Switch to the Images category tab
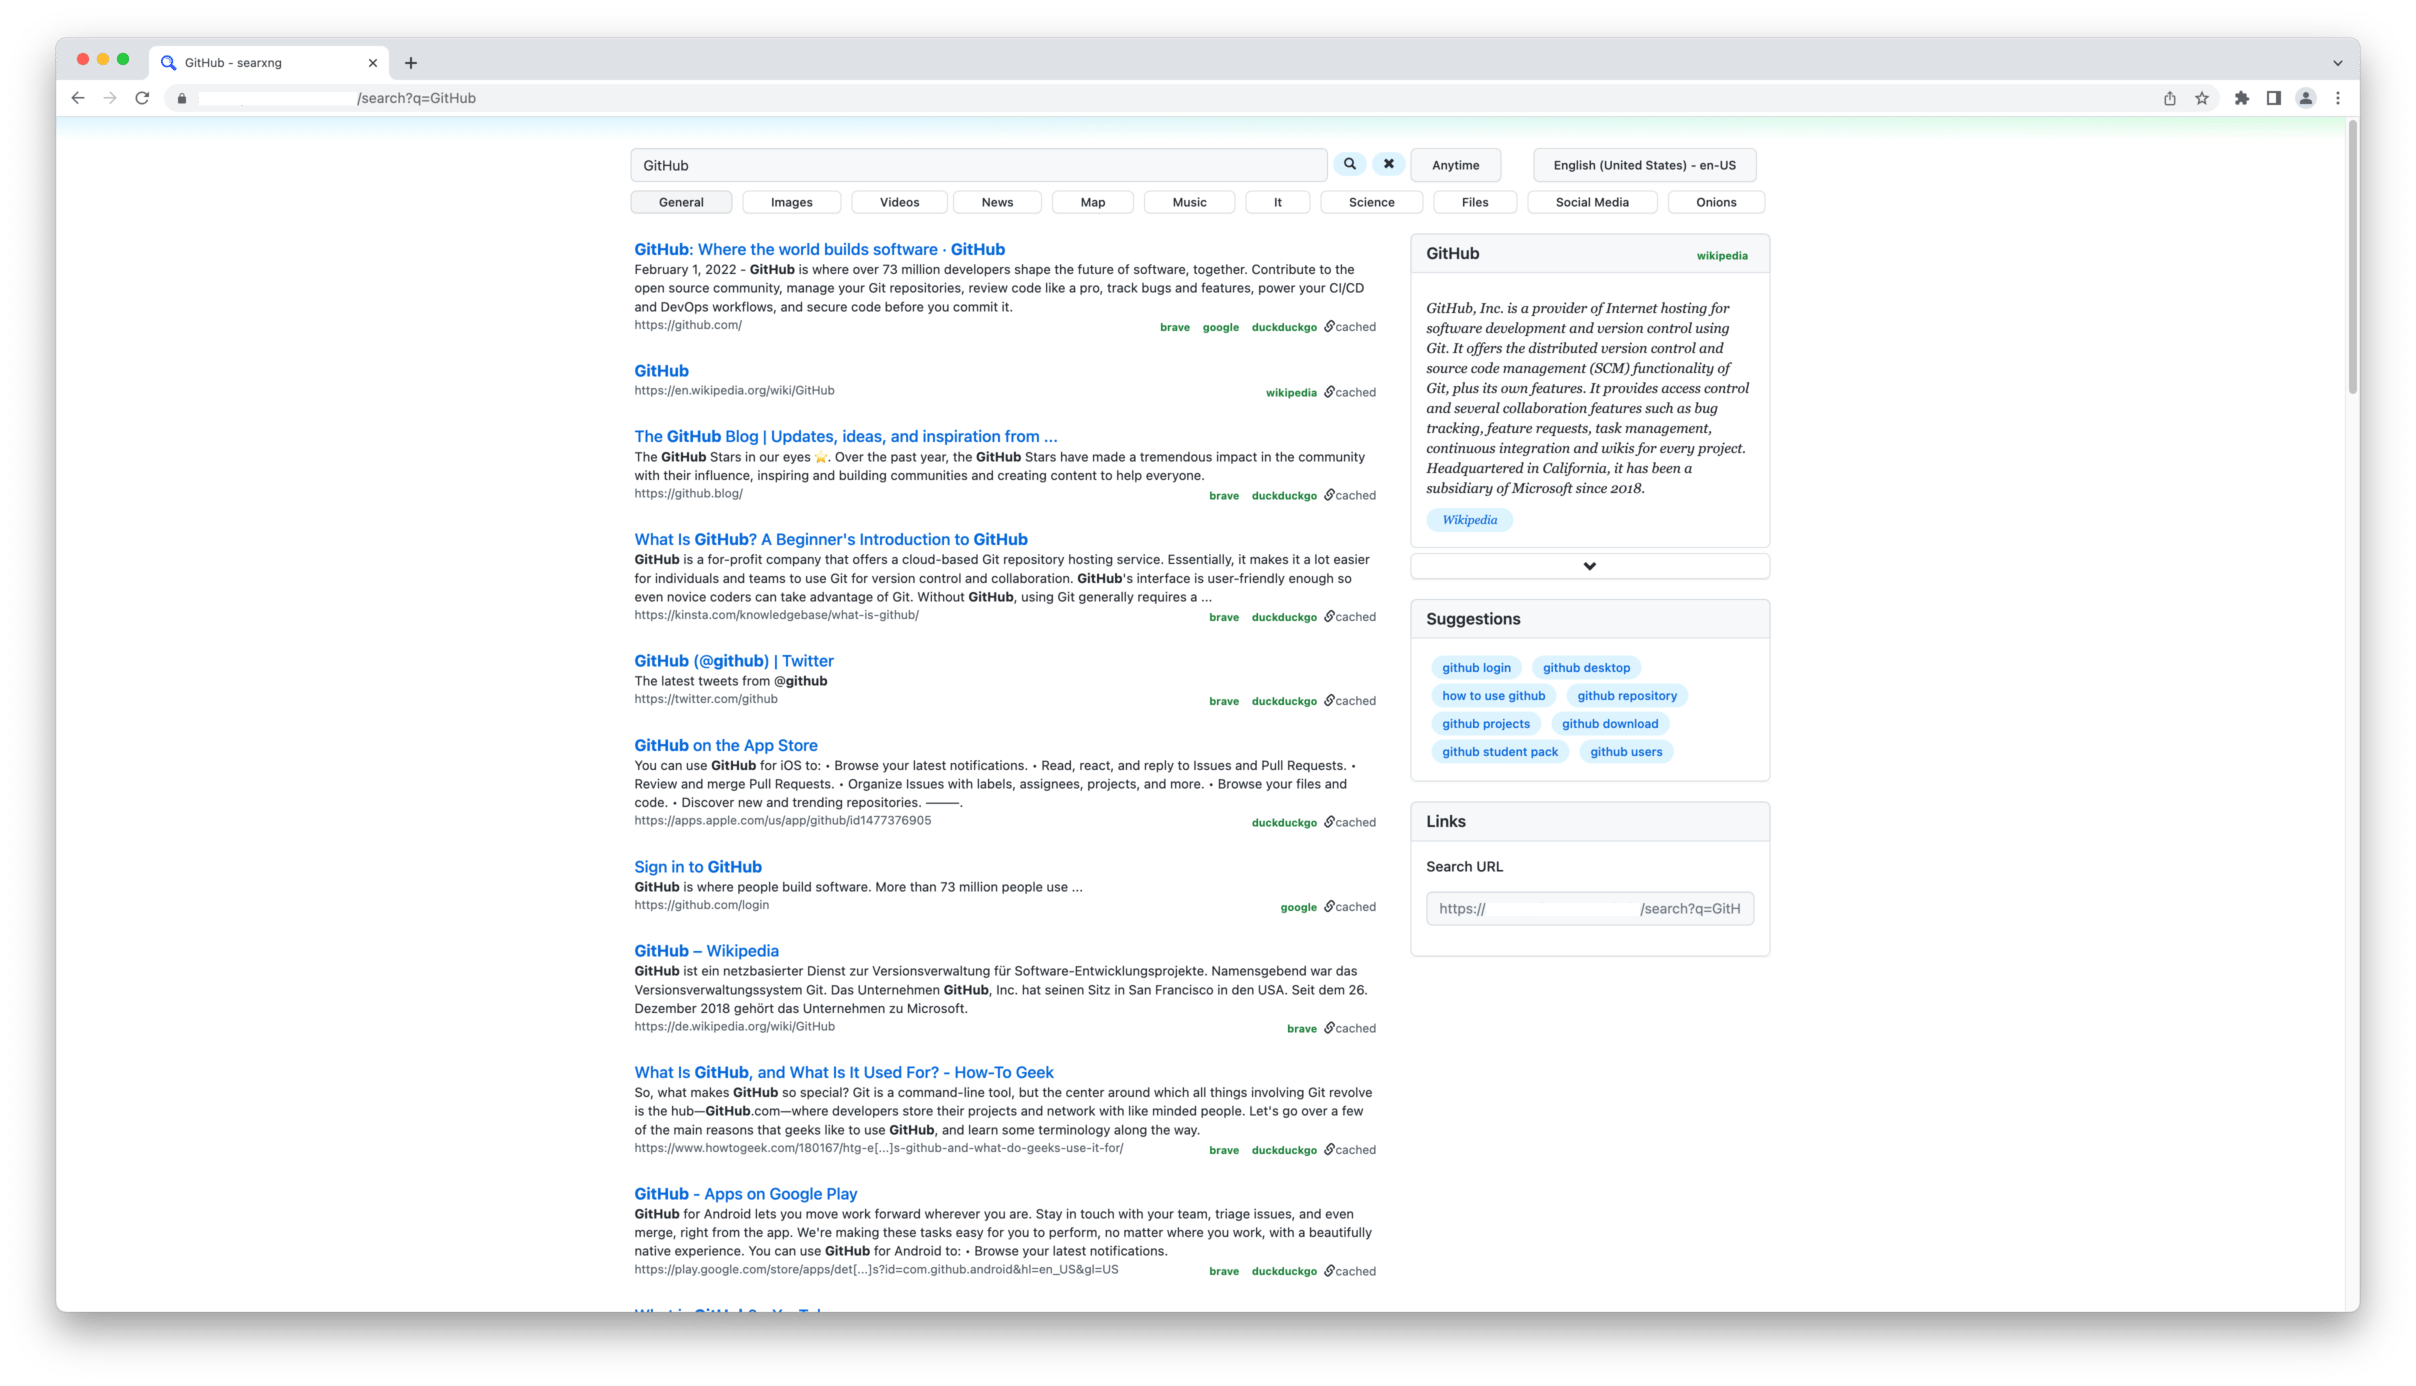This screenshot has height=1386, width=2416. 791,202
